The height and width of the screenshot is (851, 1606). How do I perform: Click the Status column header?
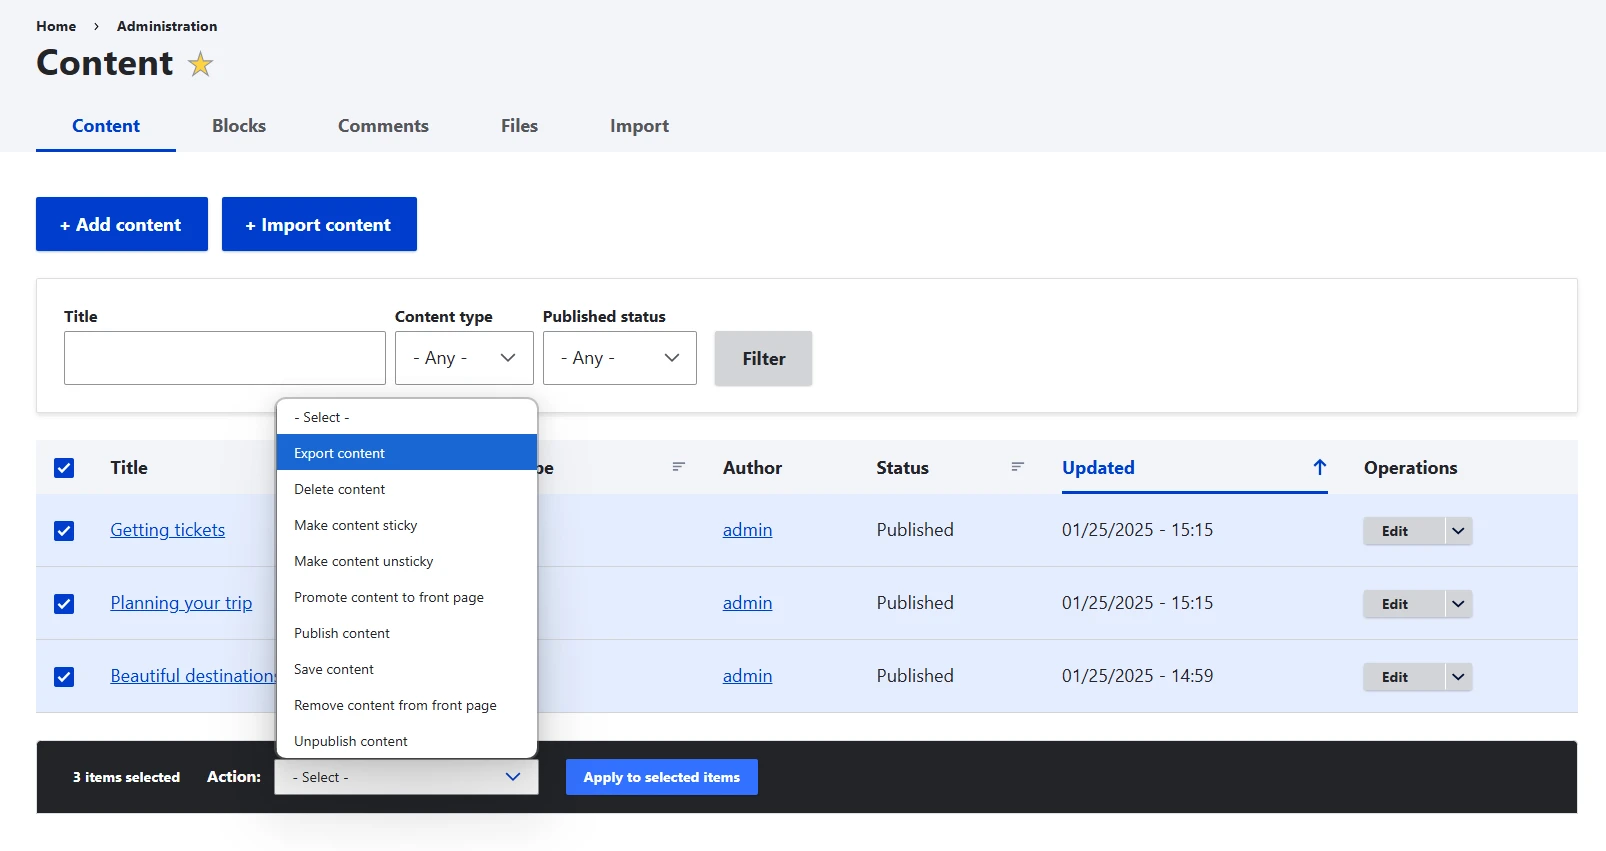pos(902,467)
